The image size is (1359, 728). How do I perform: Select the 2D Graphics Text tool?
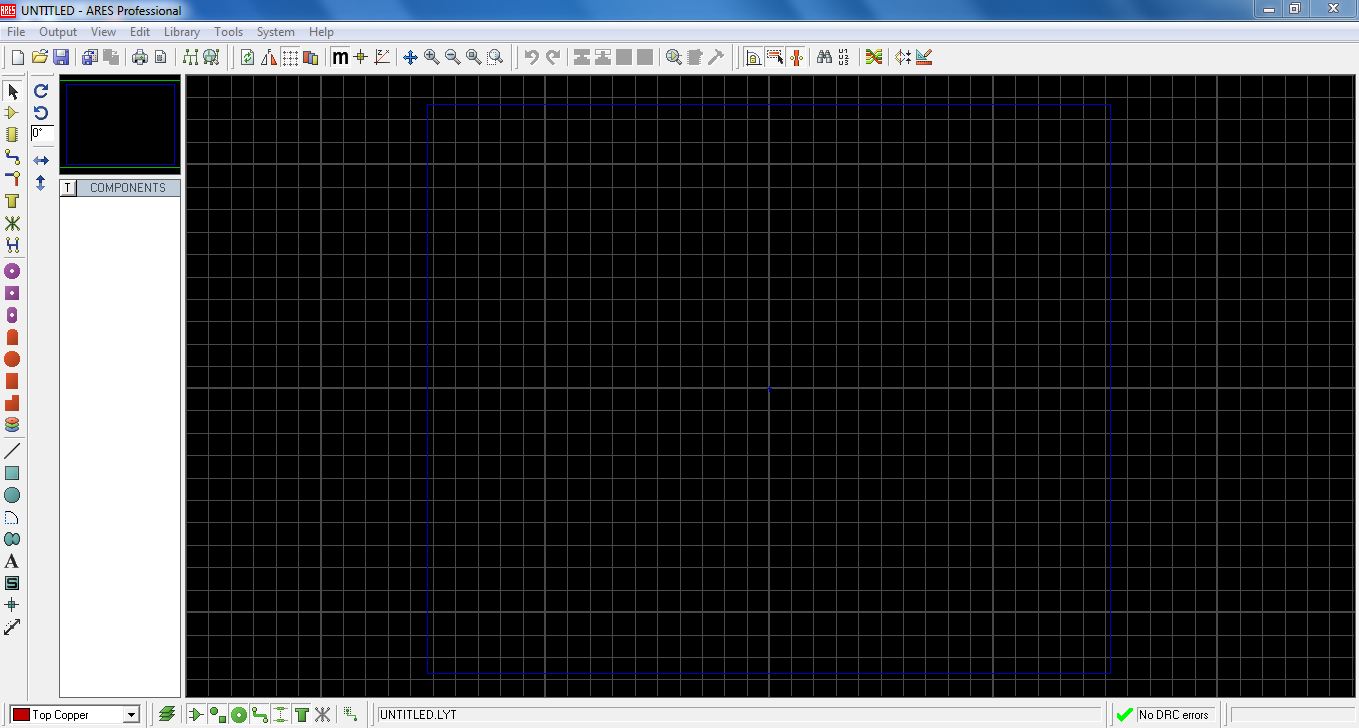(12, 561)
